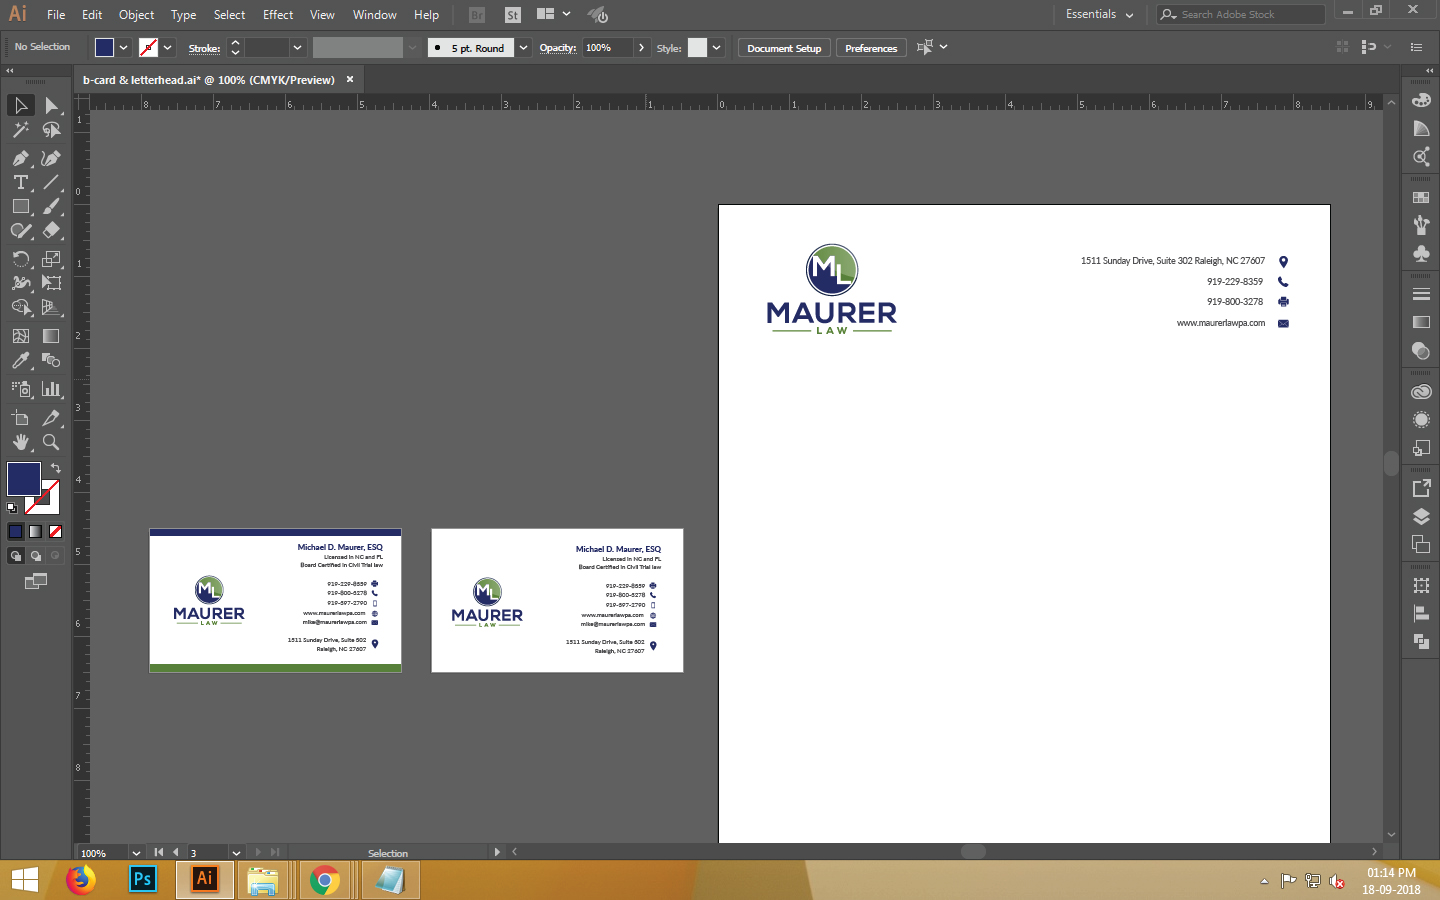Enable Draw Behind mode
Viewport: 1440px width, 900px height.
[x=35, y=556]
